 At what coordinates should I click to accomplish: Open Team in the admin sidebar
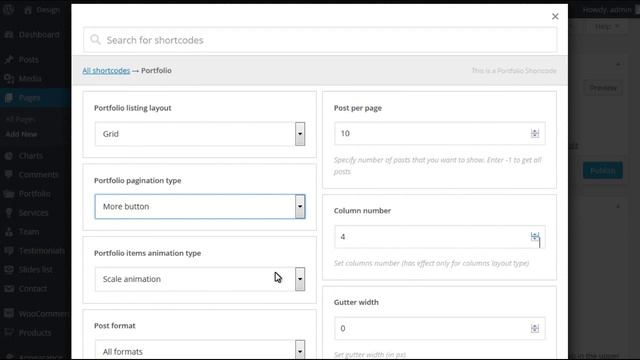29,232
